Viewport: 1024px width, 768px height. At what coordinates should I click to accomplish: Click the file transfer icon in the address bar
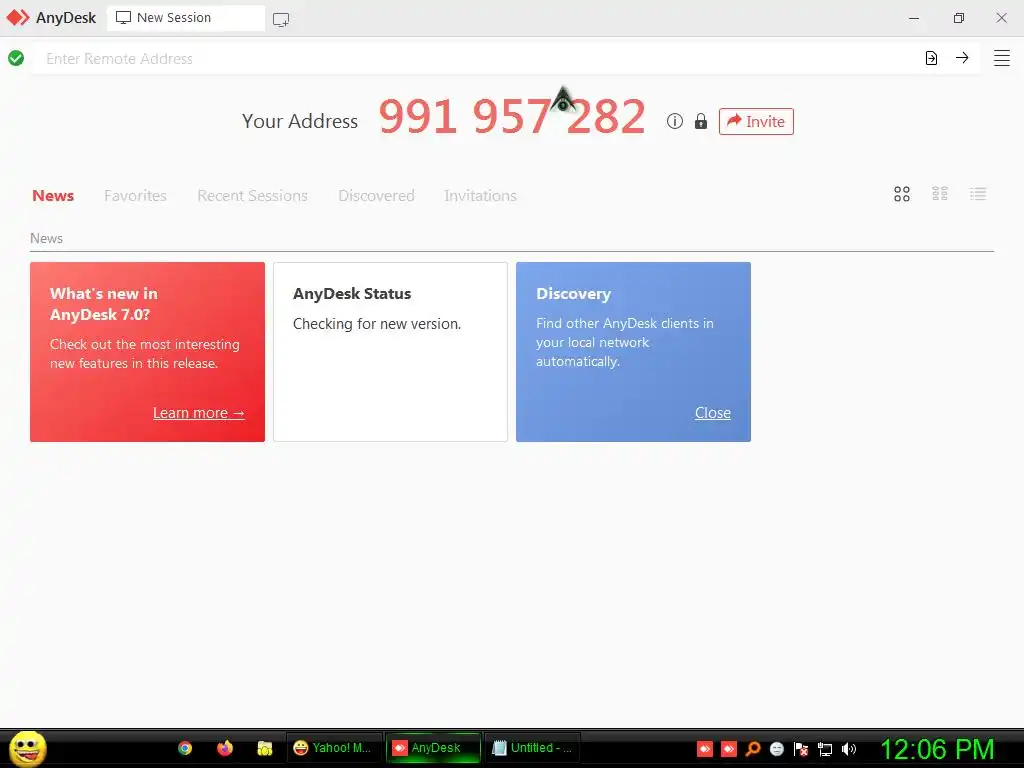(931, 58)
